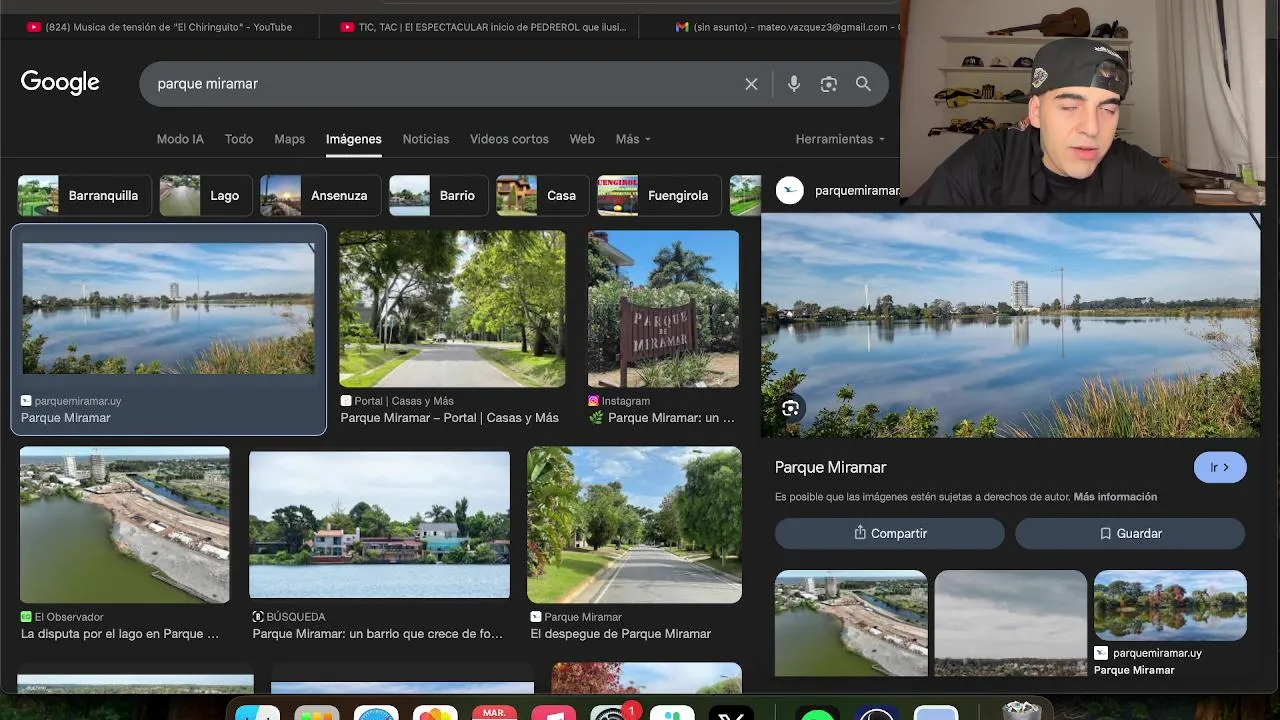The width and height of the screenshot is (1280, 720).
Task: Click the large lake preview image
Action: coord(1010,325)
